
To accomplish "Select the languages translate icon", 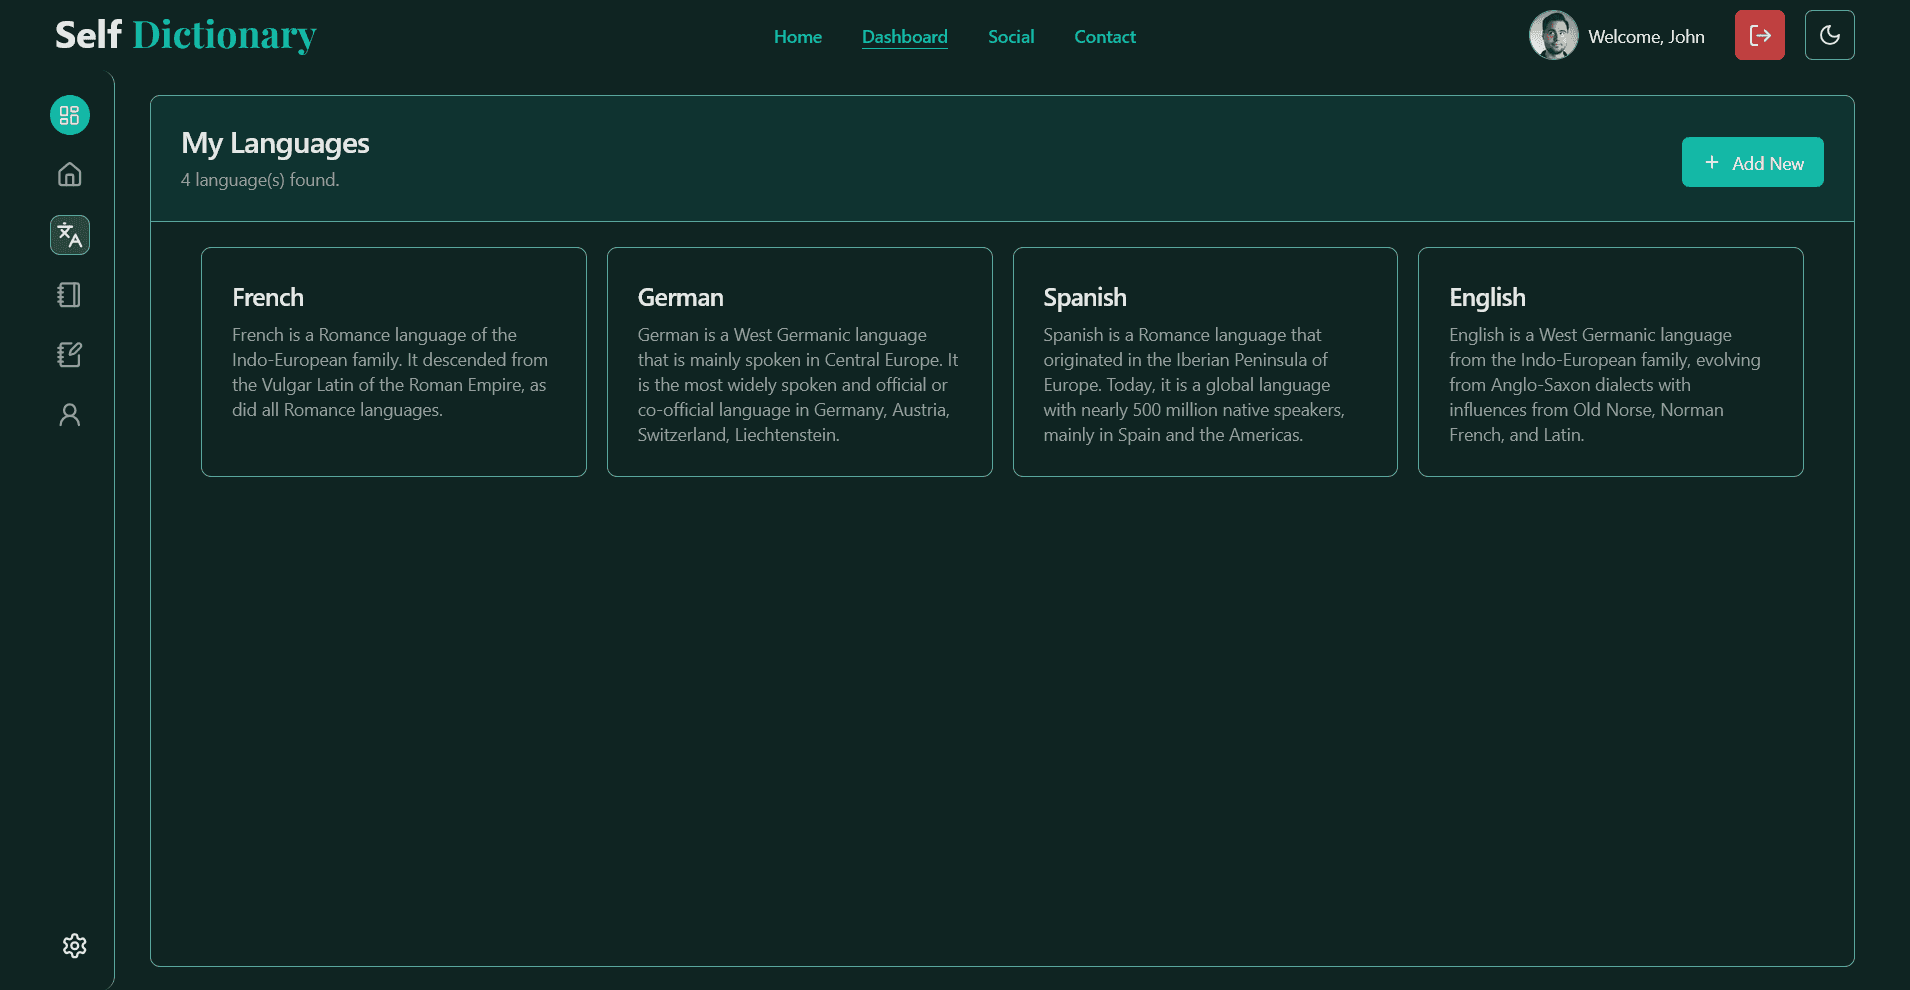I will tap(70, 235).
